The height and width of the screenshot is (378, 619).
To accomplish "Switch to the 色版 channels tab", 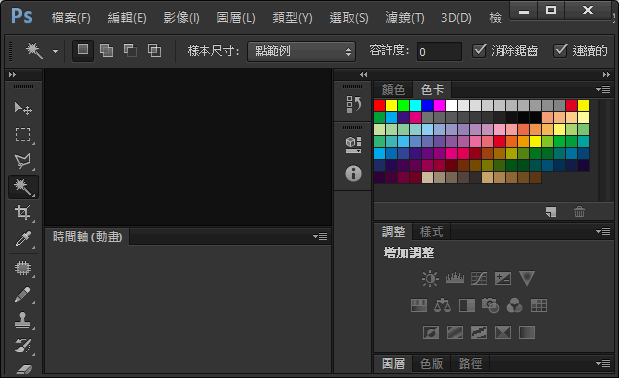I will pos(431,363).
